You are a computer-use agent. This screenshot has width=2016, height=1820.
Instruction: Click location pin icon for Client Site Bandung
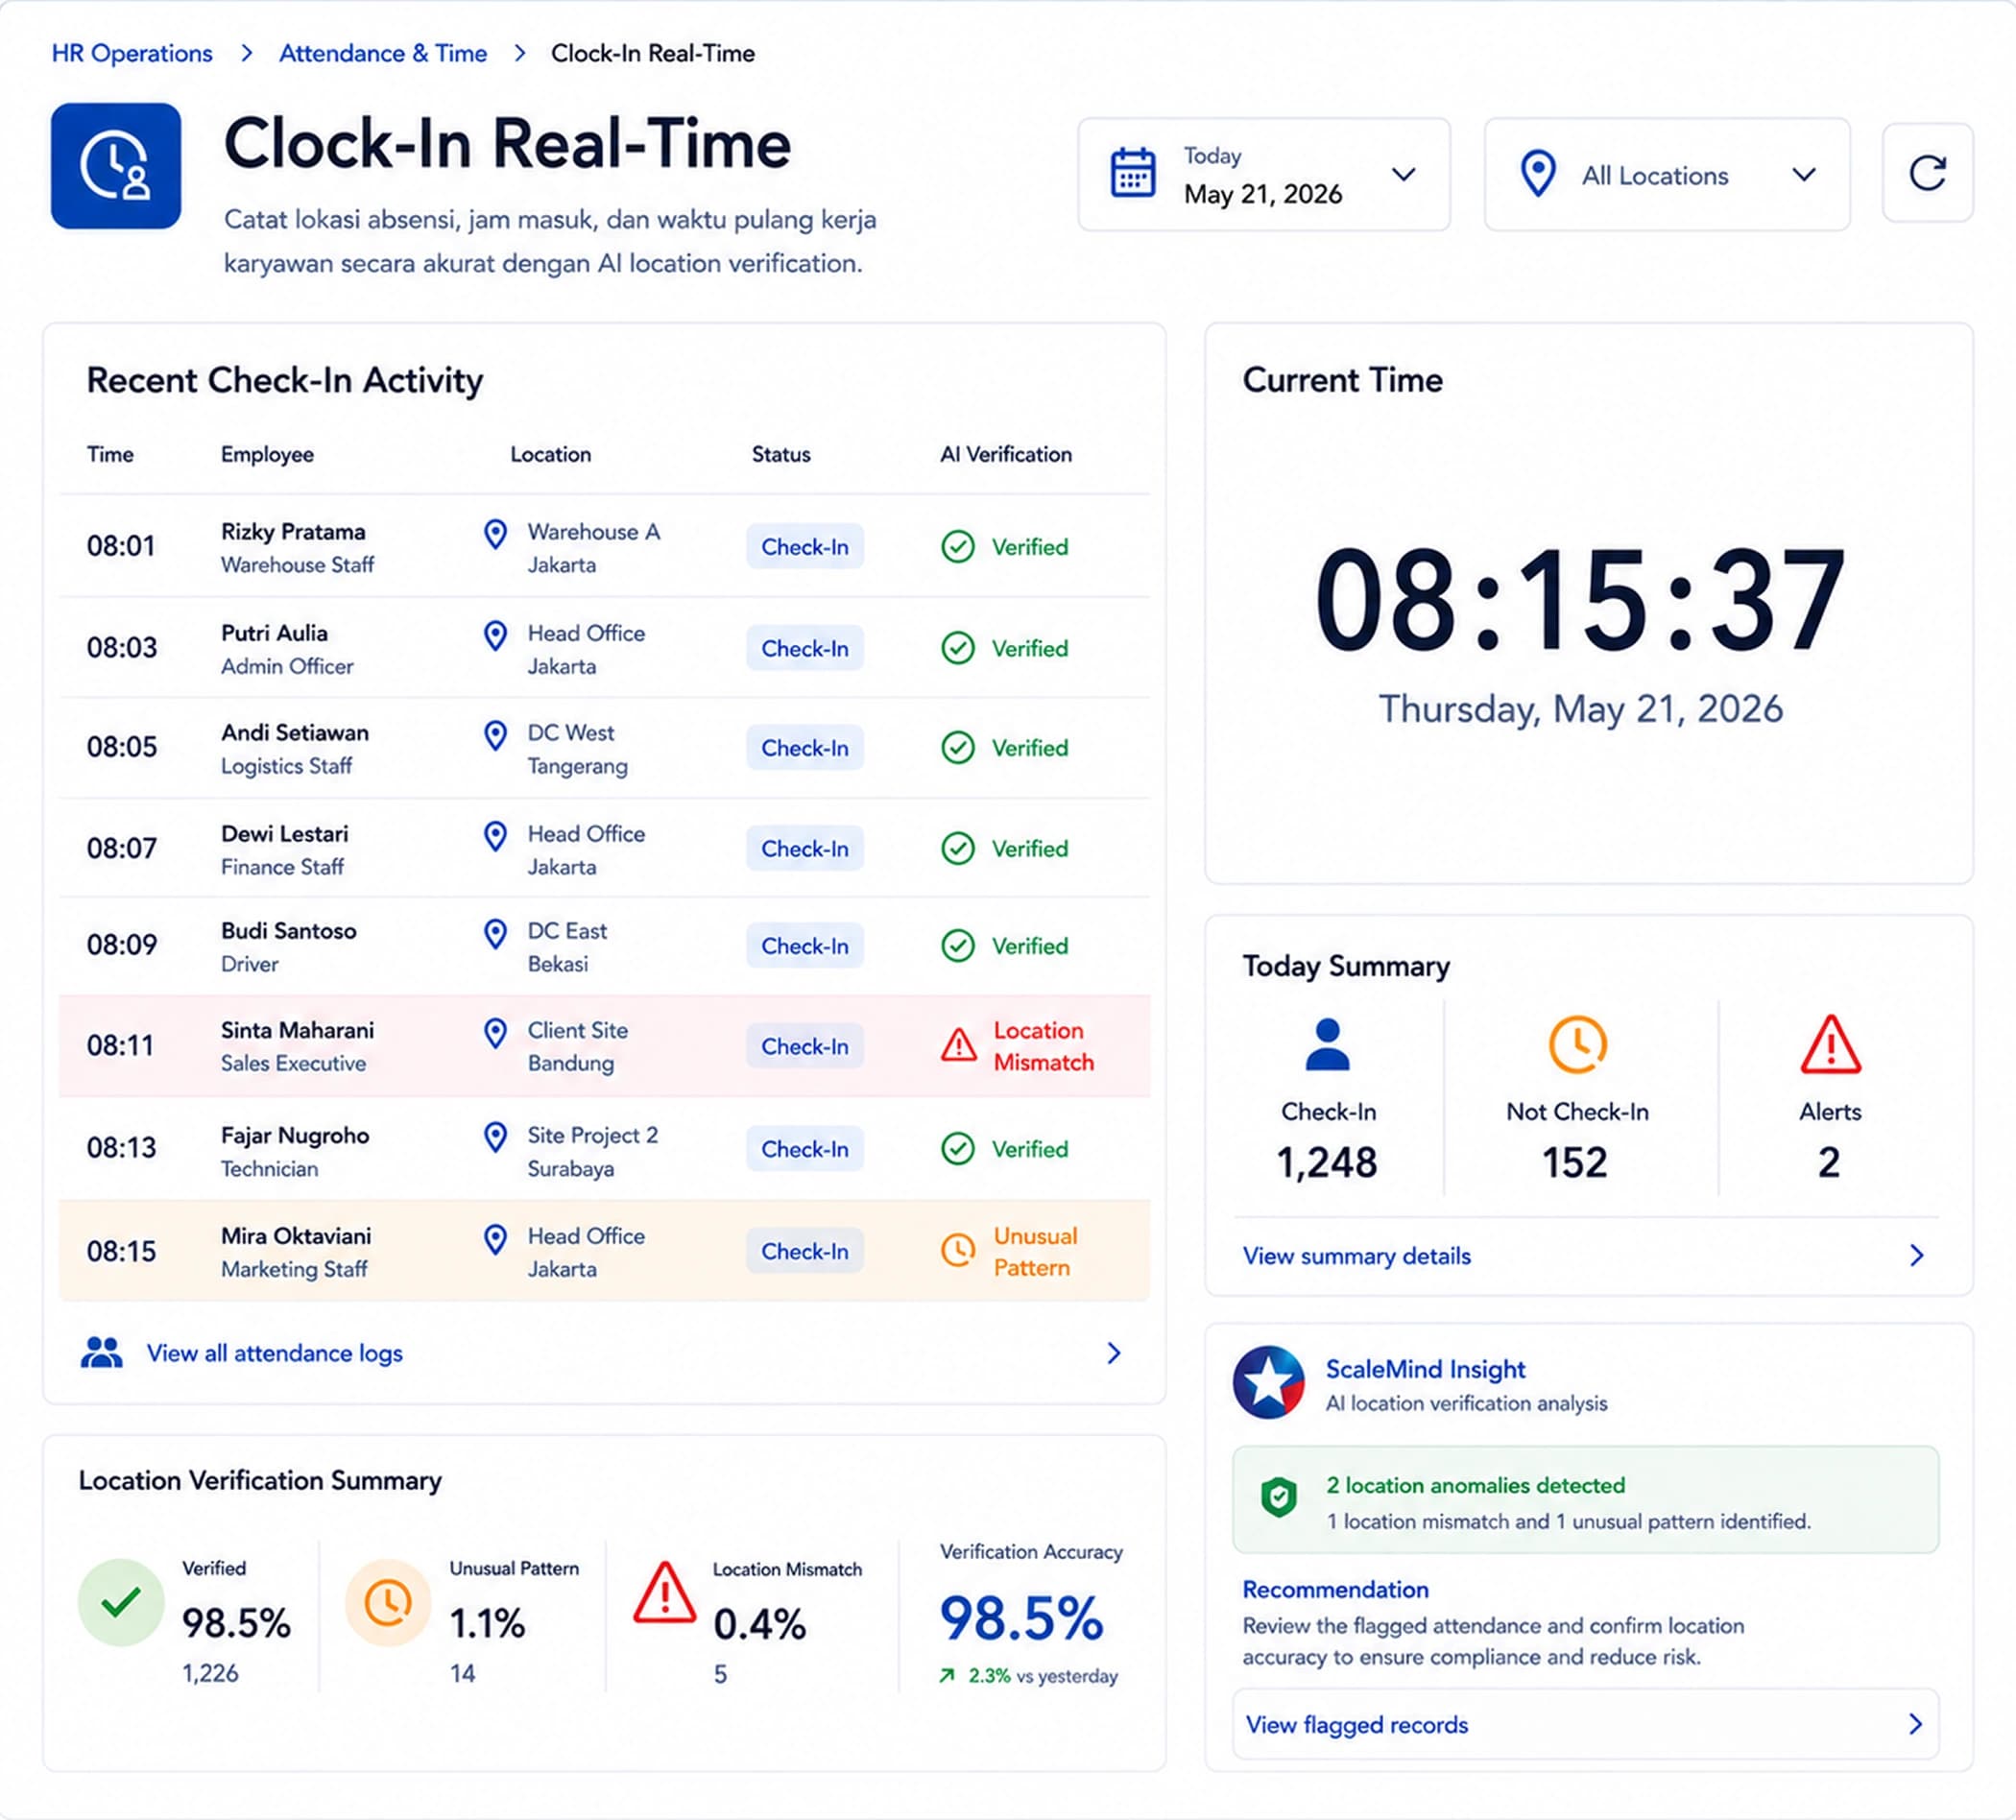pos(495,1033)
